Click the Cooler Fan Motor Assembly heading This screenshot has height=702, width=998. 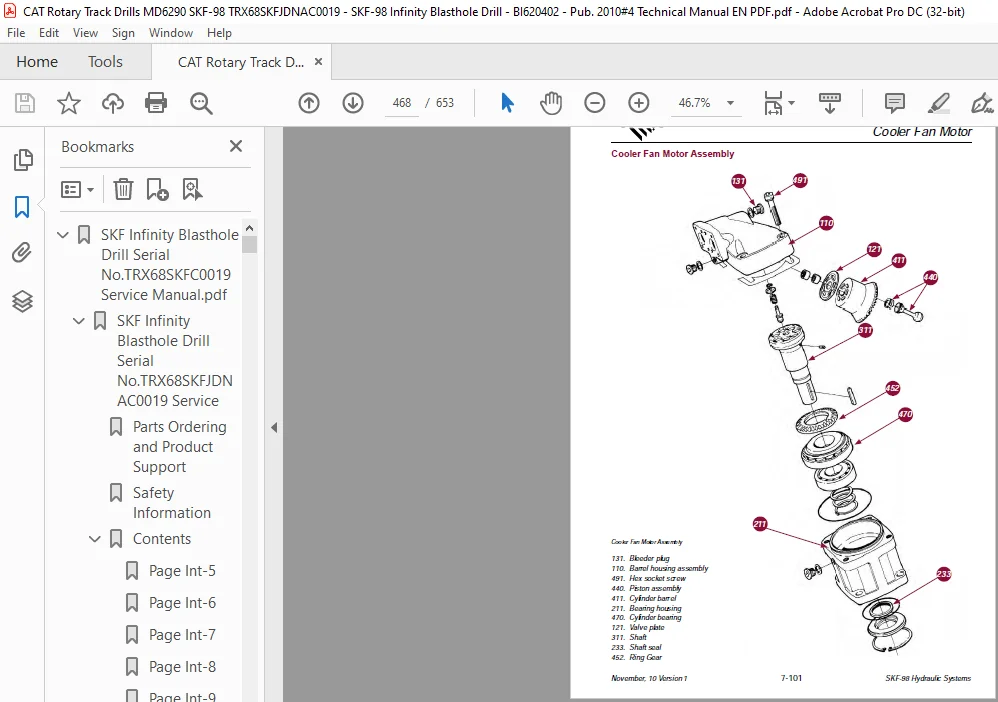coord(672,153)
